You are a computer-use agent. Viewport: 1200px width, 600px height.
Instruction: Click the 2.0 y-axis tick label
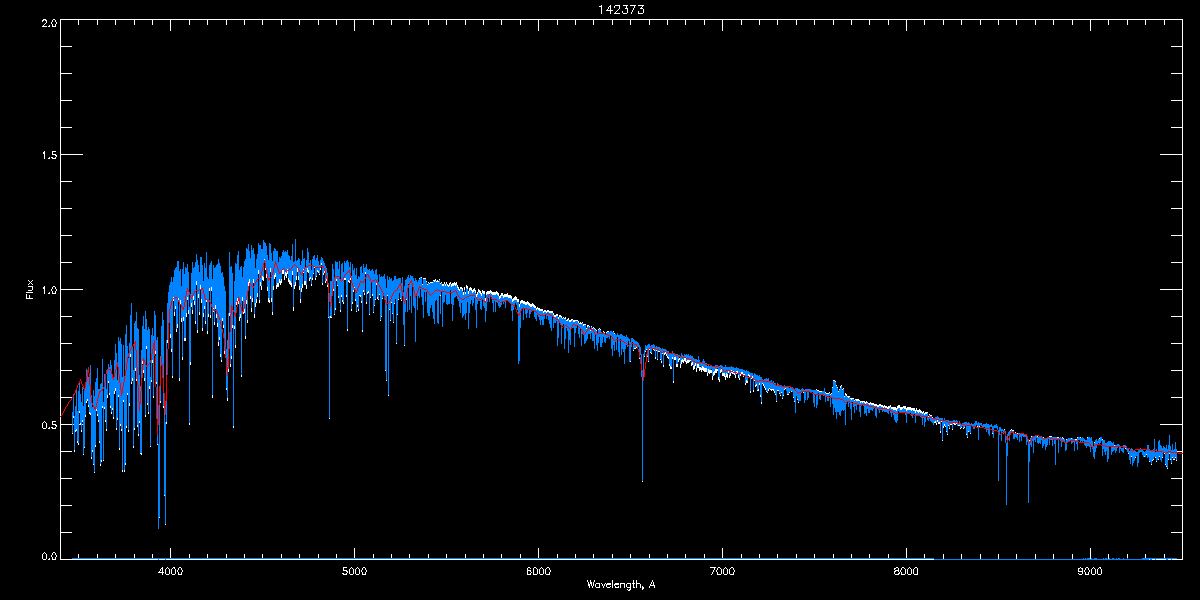point(47,22)
